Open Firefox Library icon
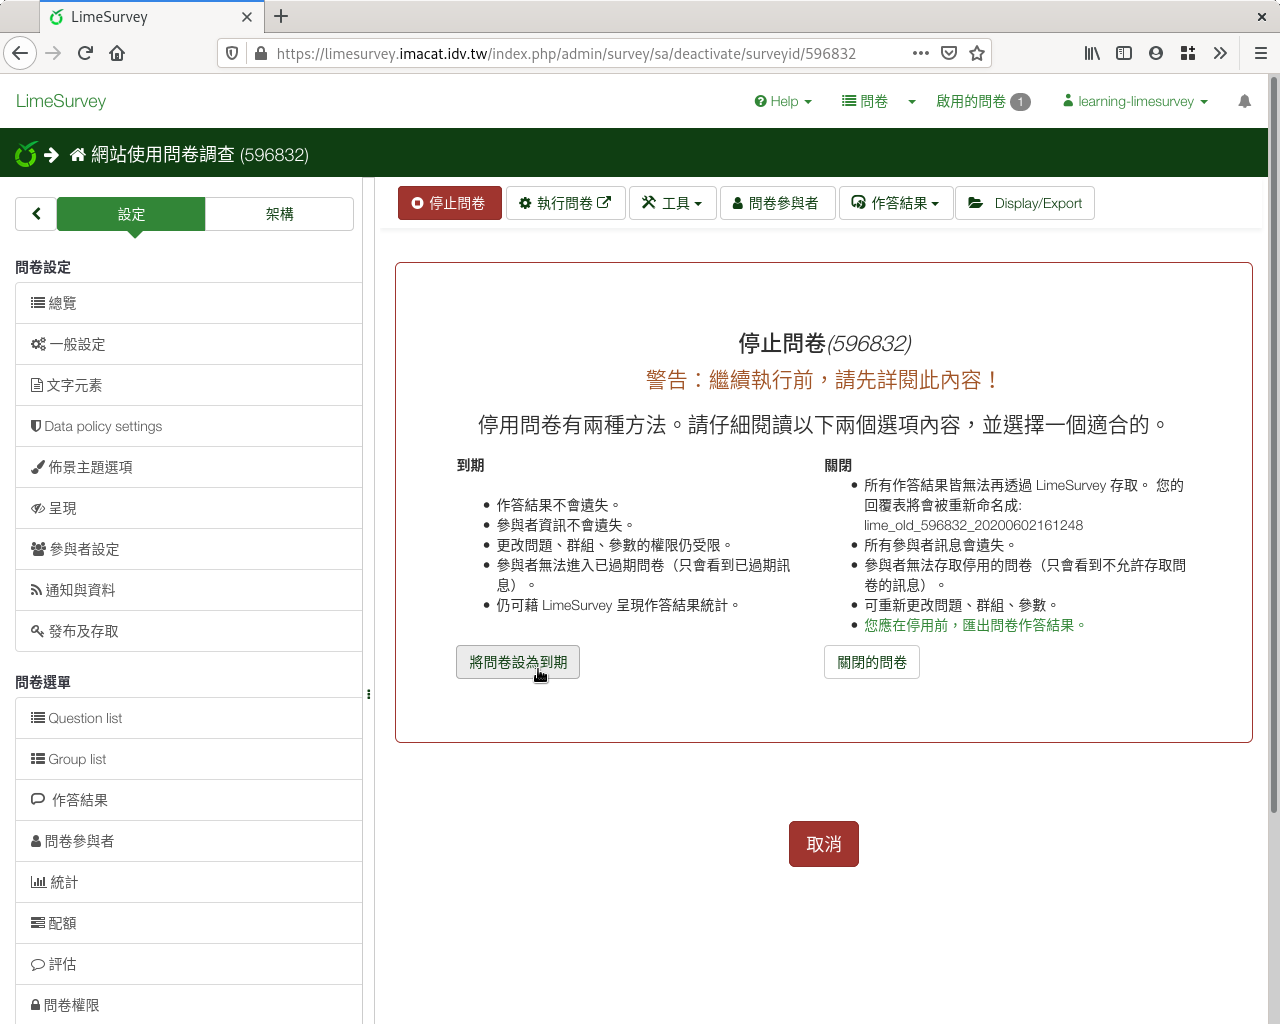Image resolution: width=1280 pixels, height=1024 pixels. (1092, 53)
